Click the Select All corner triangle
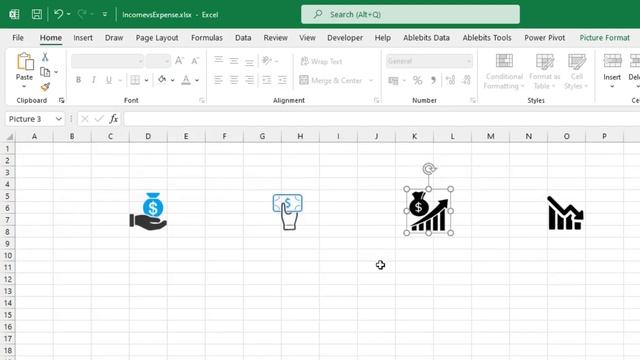The width and height of the screenshot is (640, 360). (9, 137)
